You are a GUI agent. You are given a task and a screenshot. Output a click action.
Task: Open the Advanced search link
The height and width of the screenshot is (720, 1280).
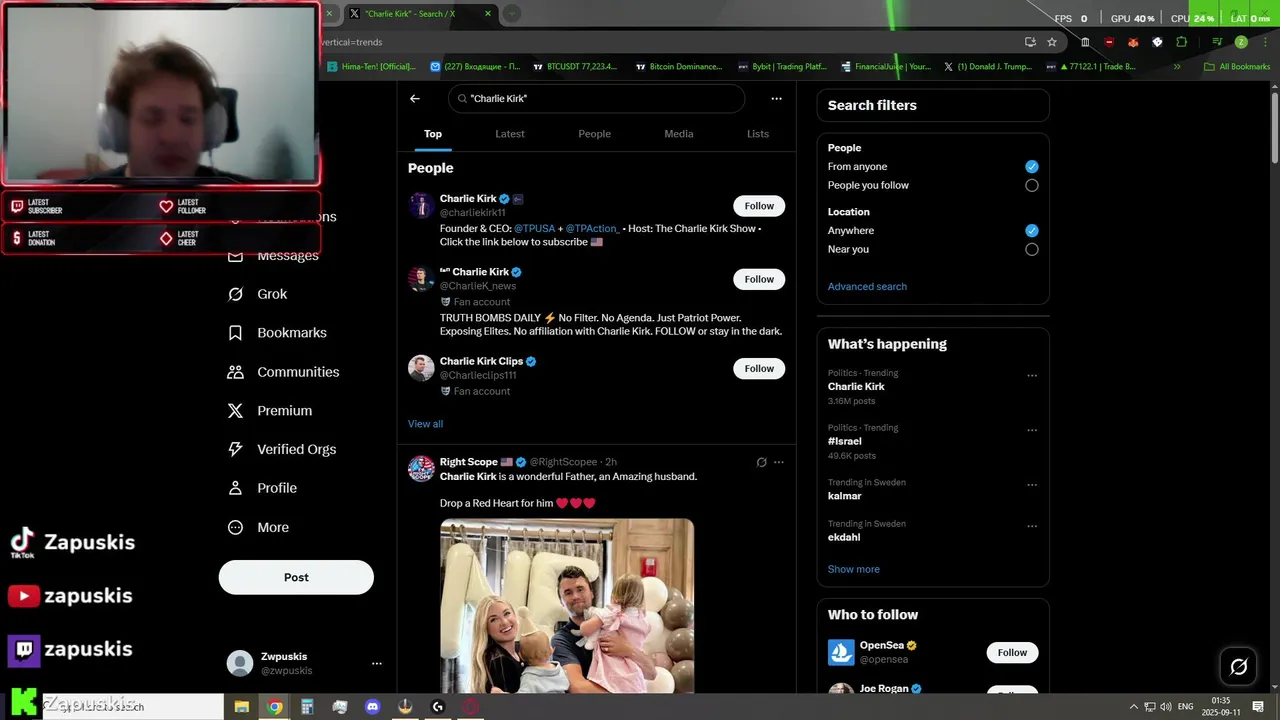pos(867,287)
